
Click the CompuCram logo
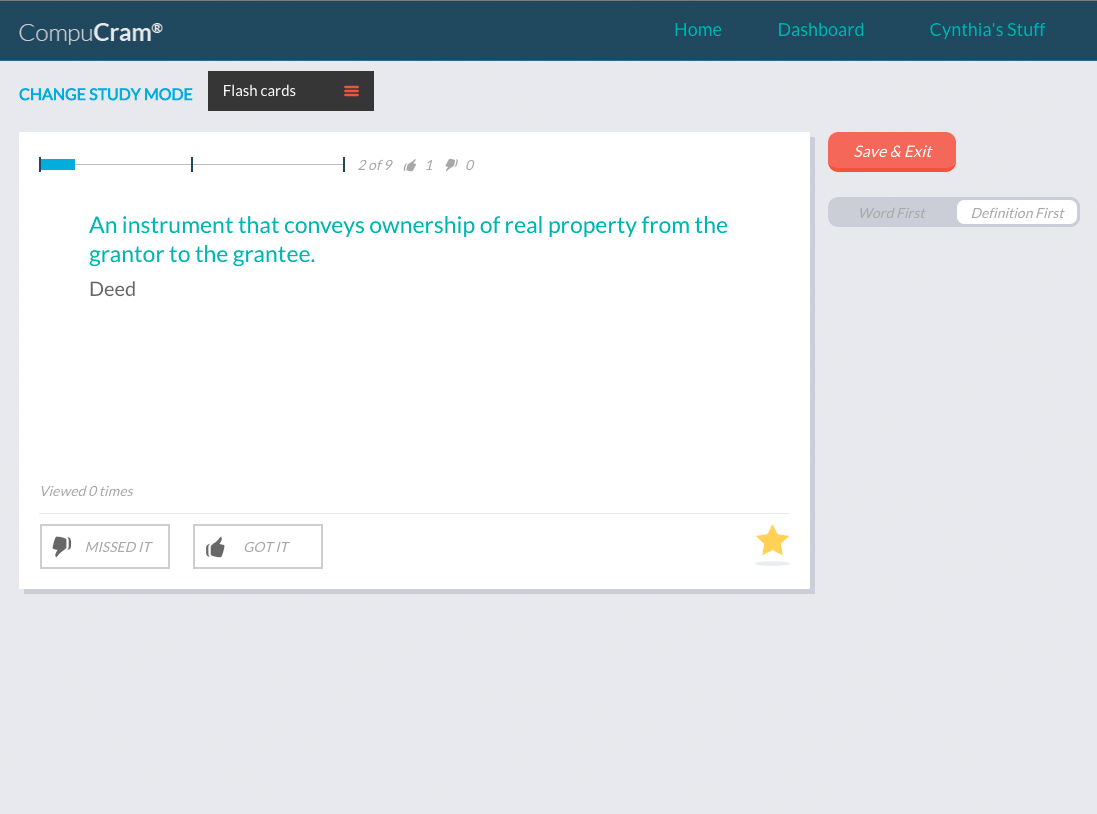pyautogui.click(x=91, y=32)
